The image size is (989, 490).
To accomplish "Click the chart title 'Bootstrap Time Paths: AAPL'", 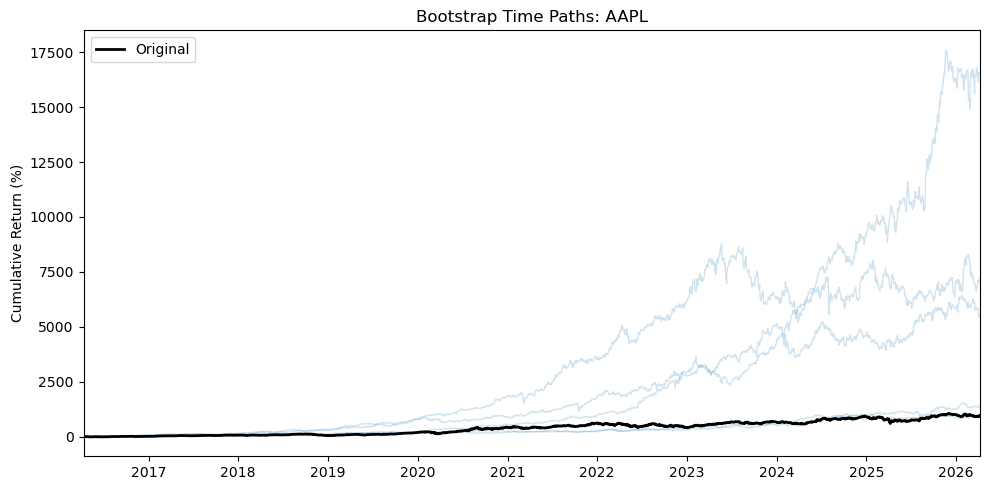I will (532, 17).
